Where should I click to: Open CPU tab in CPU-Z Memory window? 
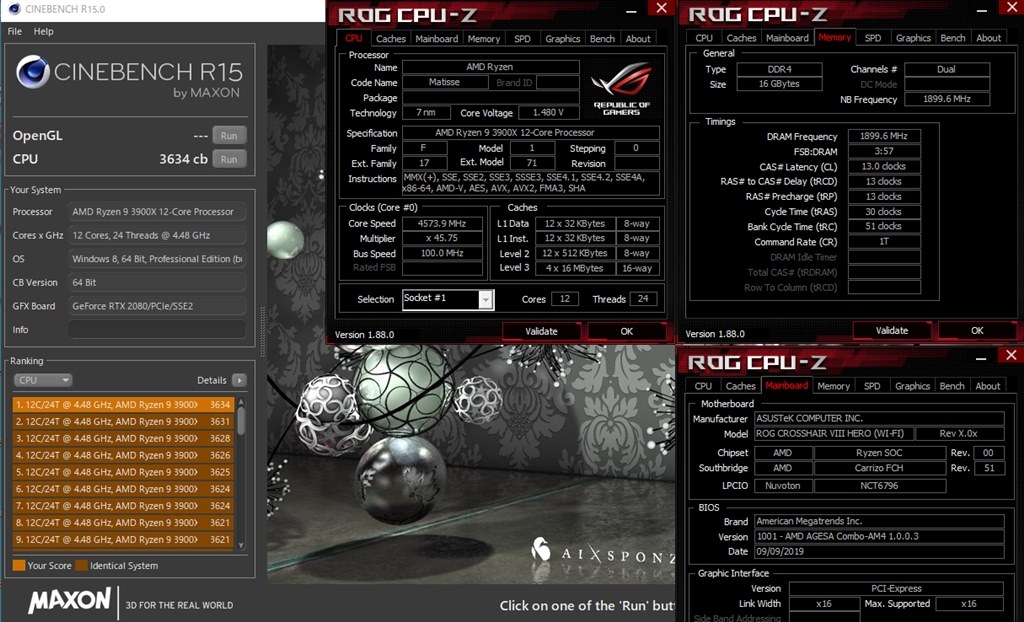pyautogui.click(x=704, y=38)
